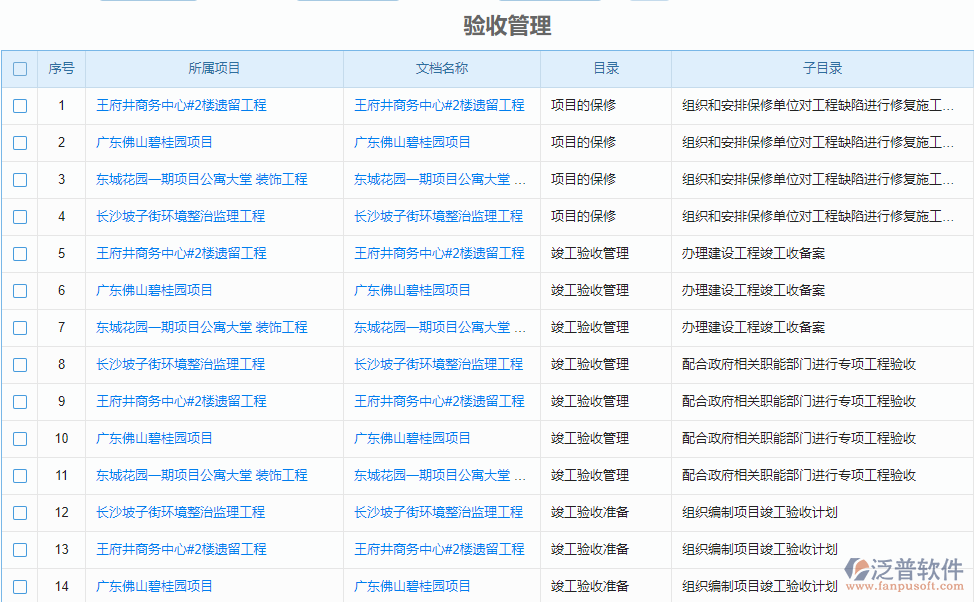The height and width of the screenshot is (602, 974).
Task: Check the checkbox for row 14
Action: pyautogui.click(x=19, y=586)
